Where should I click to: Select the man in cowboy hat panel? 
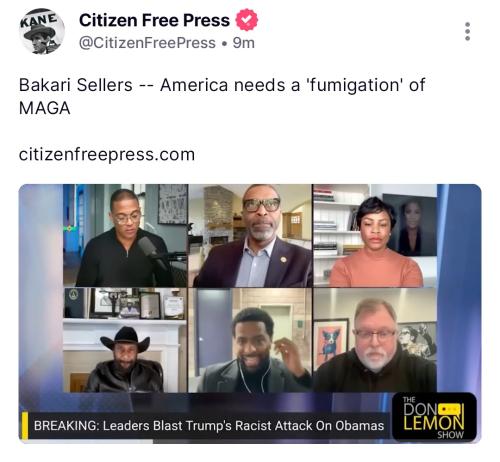point(125,340)
